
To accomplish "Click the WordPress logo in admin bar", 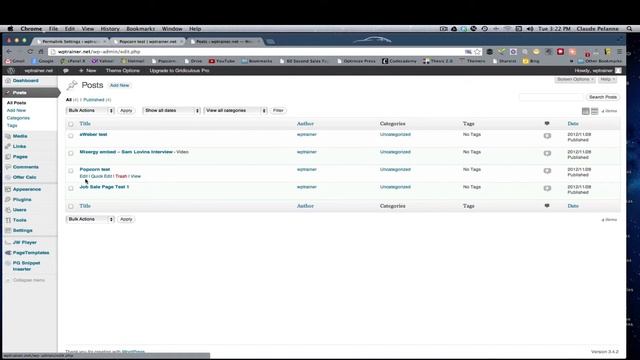I will pyautogui.click(x=11, y=71).
